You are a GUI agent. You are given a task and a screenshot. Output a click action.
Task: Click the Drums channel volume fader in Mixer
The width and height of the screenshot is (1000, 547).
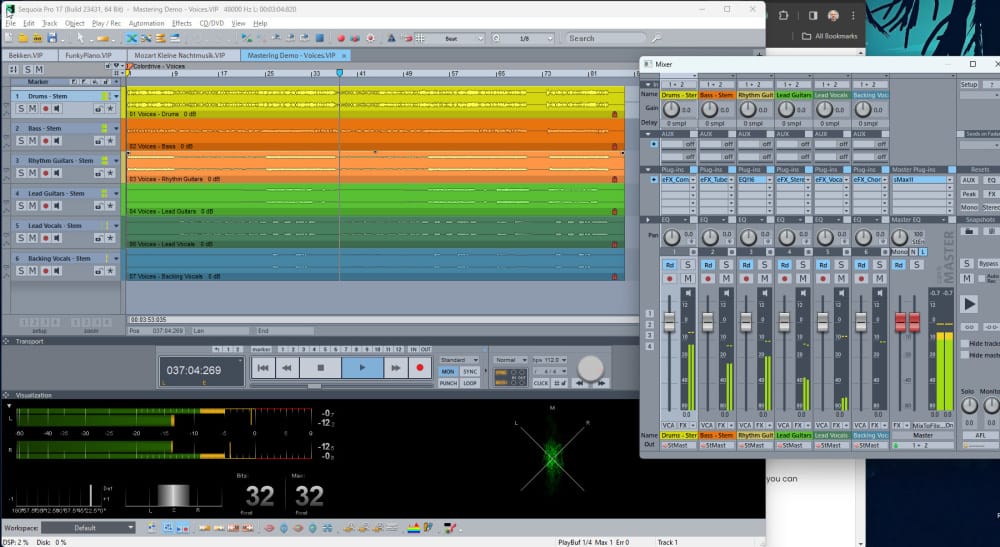[670, 323]
